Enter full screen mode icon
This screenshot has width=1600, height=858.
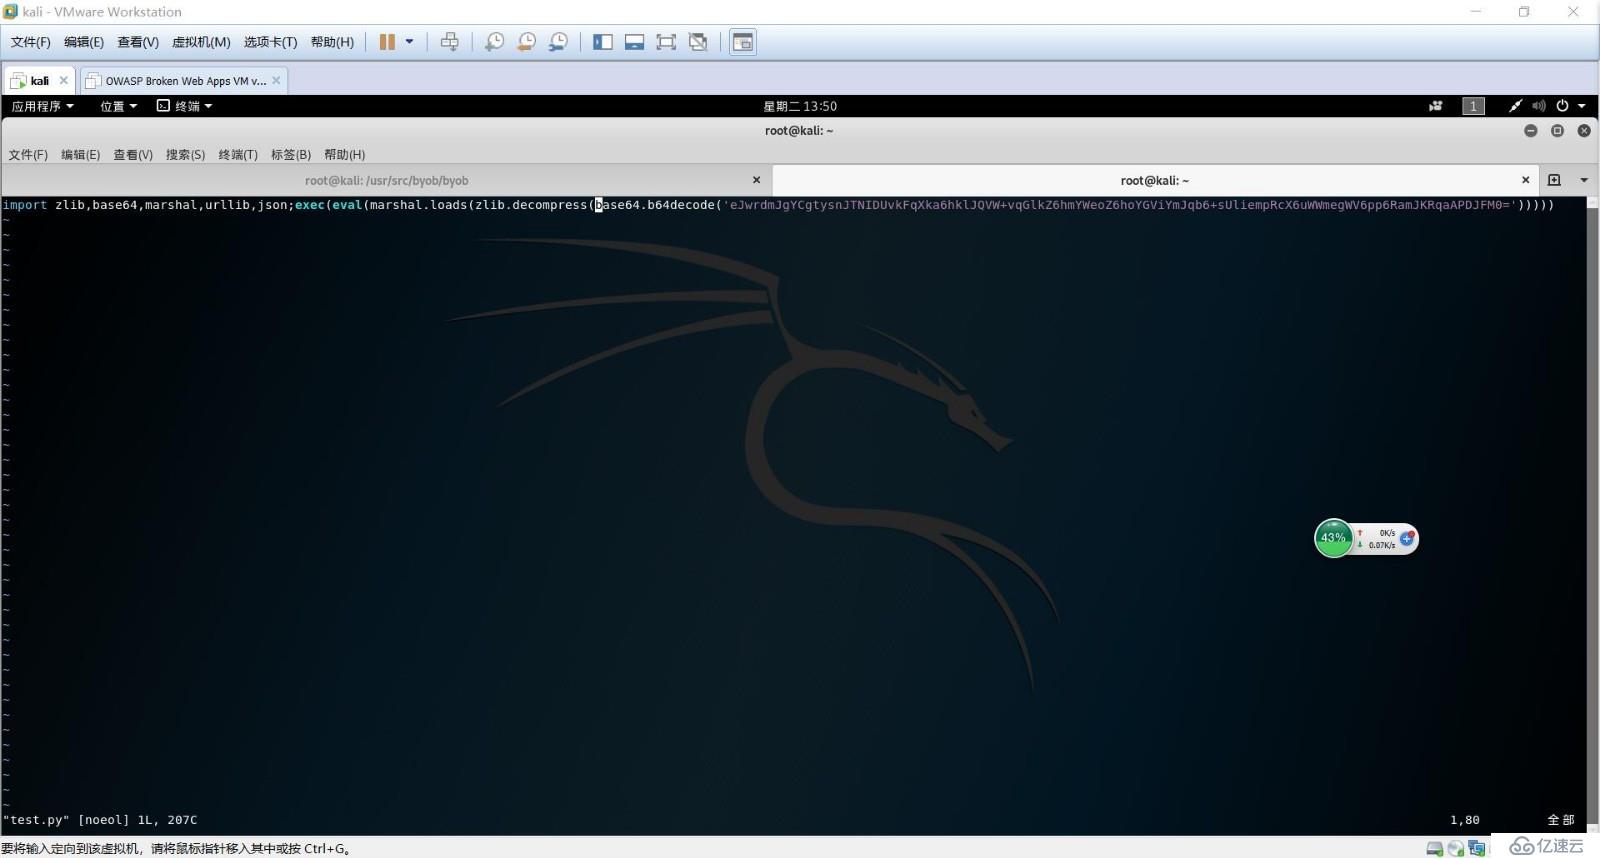pyautogui.click(x=666, y=42)
